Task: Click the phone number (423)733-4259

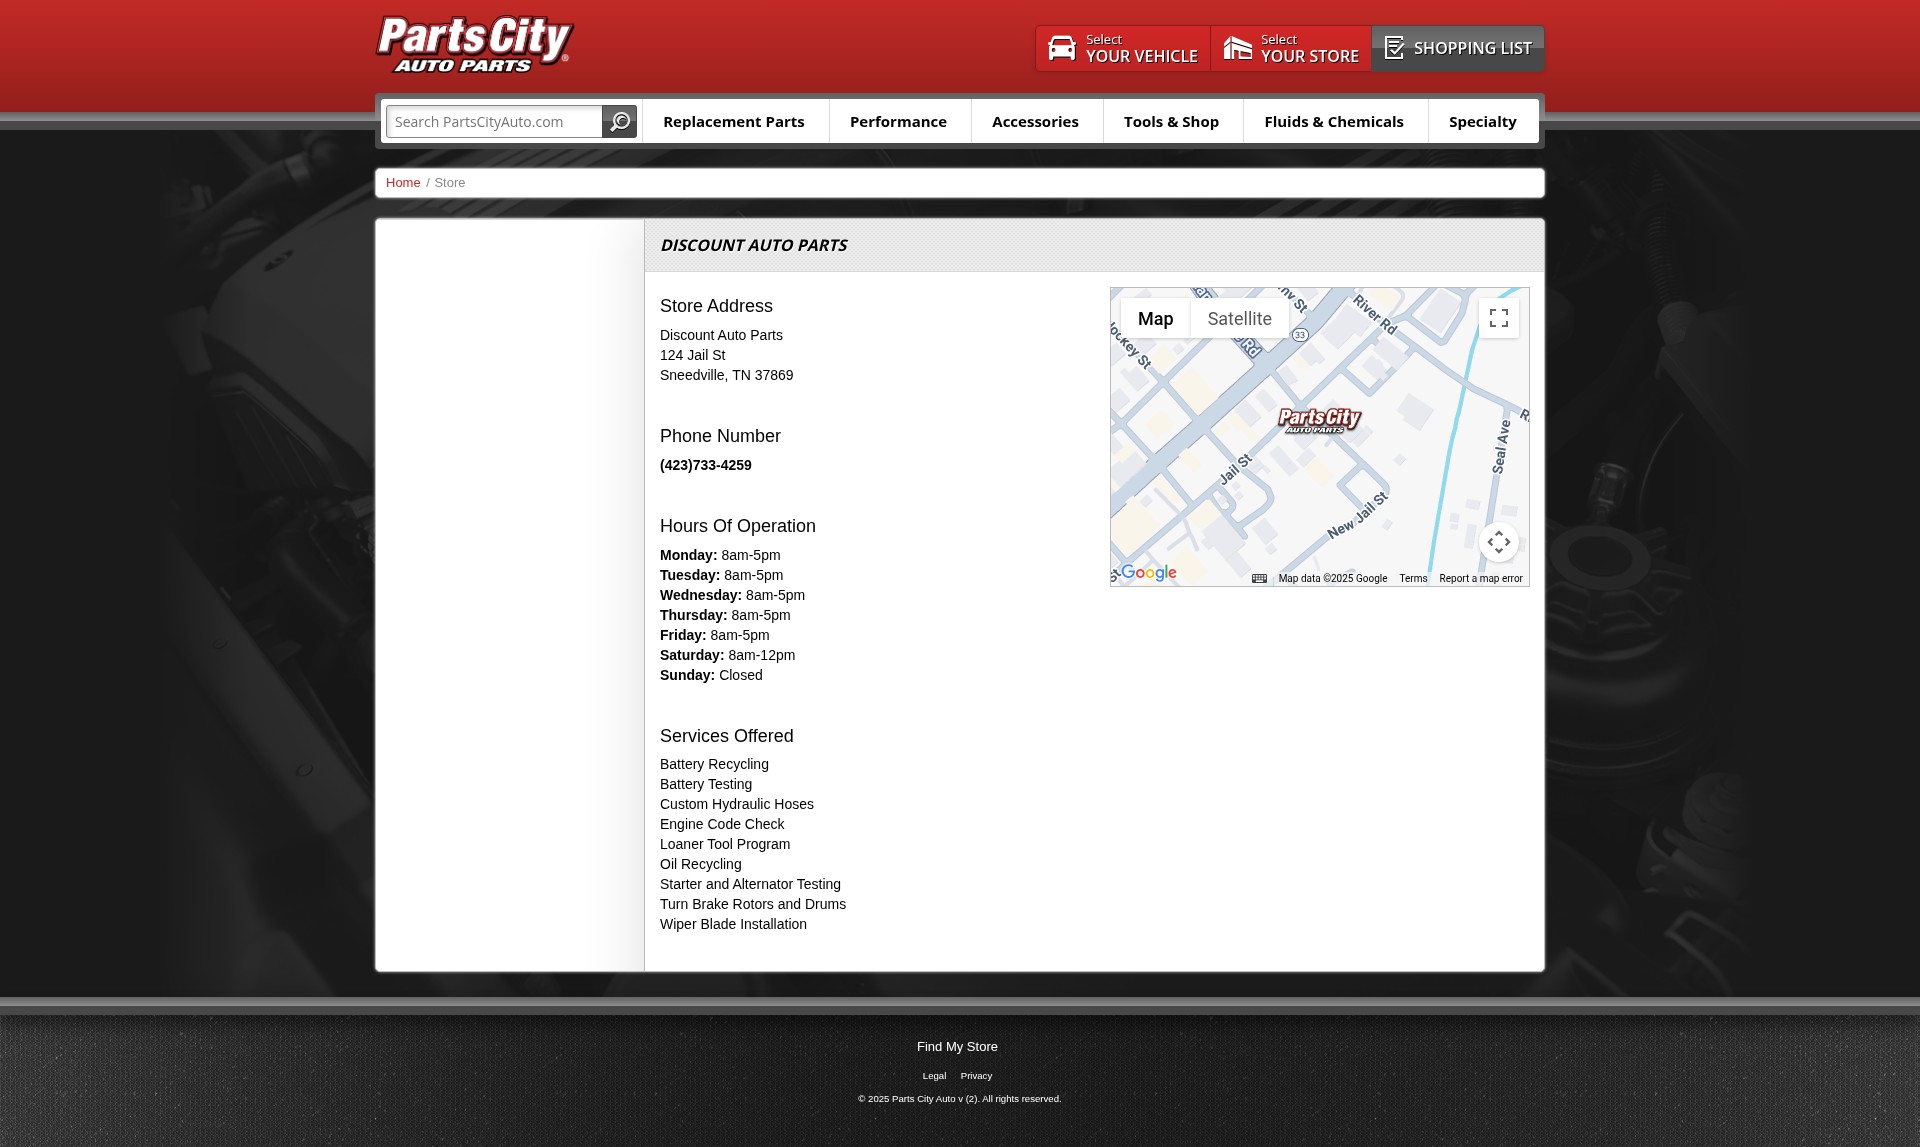Action: point(706,465)
